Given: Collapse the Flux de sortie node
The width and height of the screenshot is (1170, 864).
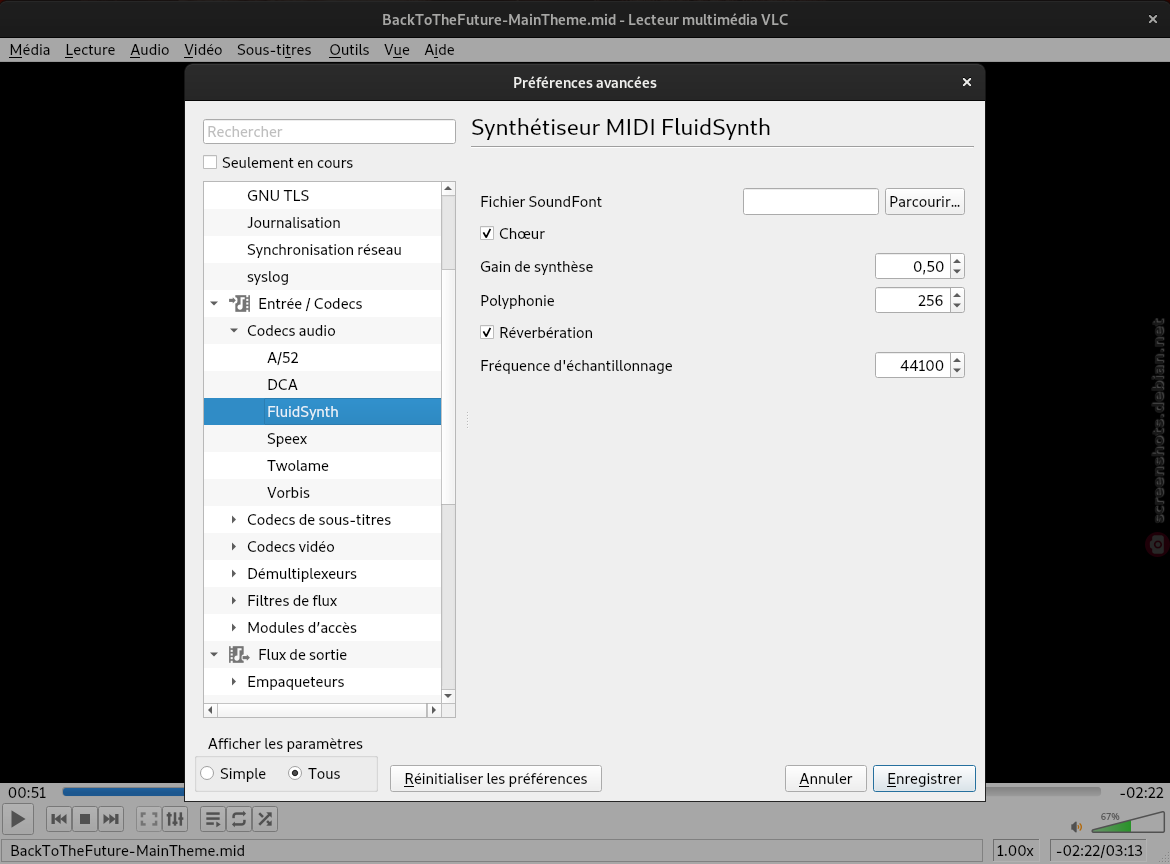Looking at the screenshot, I should [x=214, y=654].
